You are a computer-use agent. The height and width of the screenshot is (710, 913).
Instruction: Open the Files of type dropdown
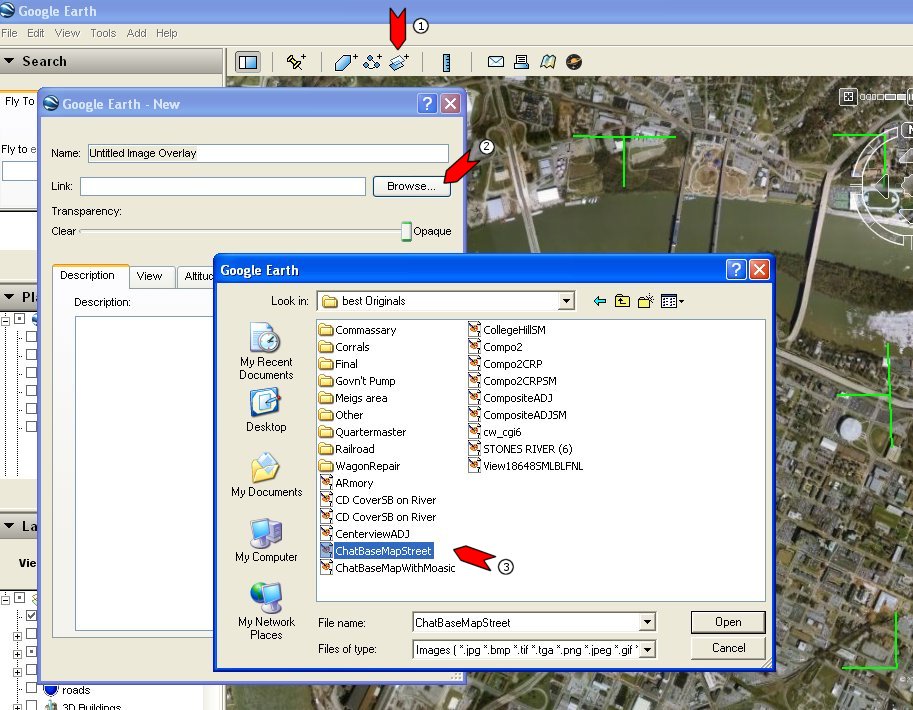pos(648,650)
